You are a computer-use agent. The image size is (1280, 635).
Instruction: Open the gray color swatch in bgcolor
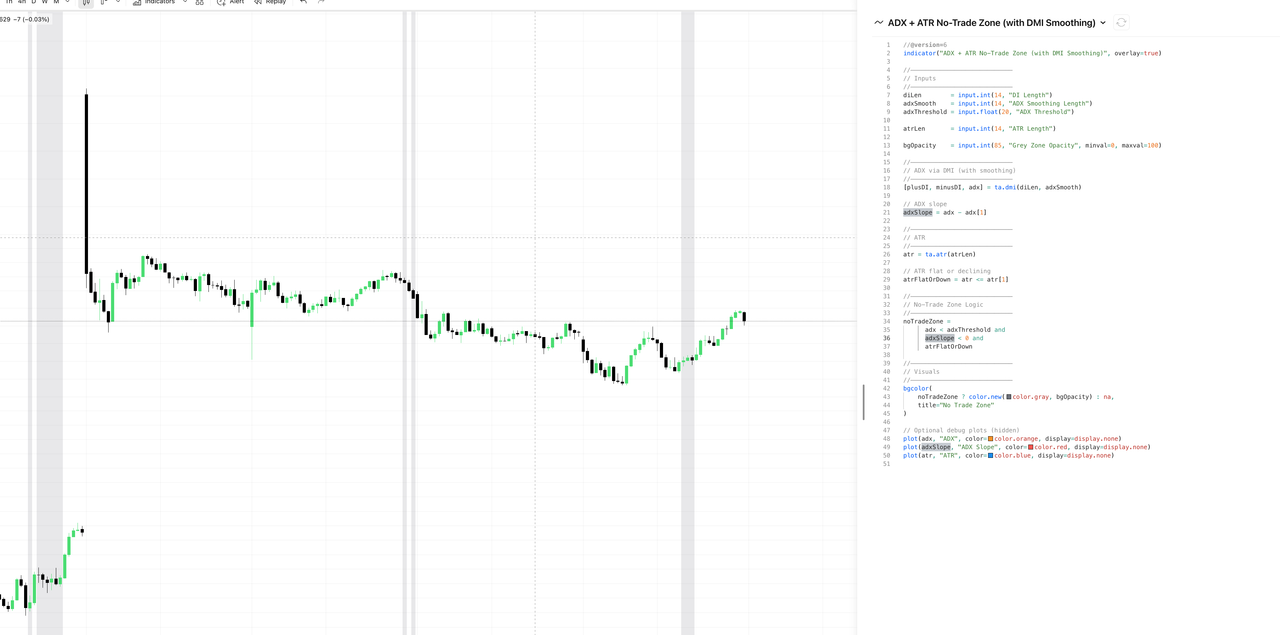click(1009, 397)
